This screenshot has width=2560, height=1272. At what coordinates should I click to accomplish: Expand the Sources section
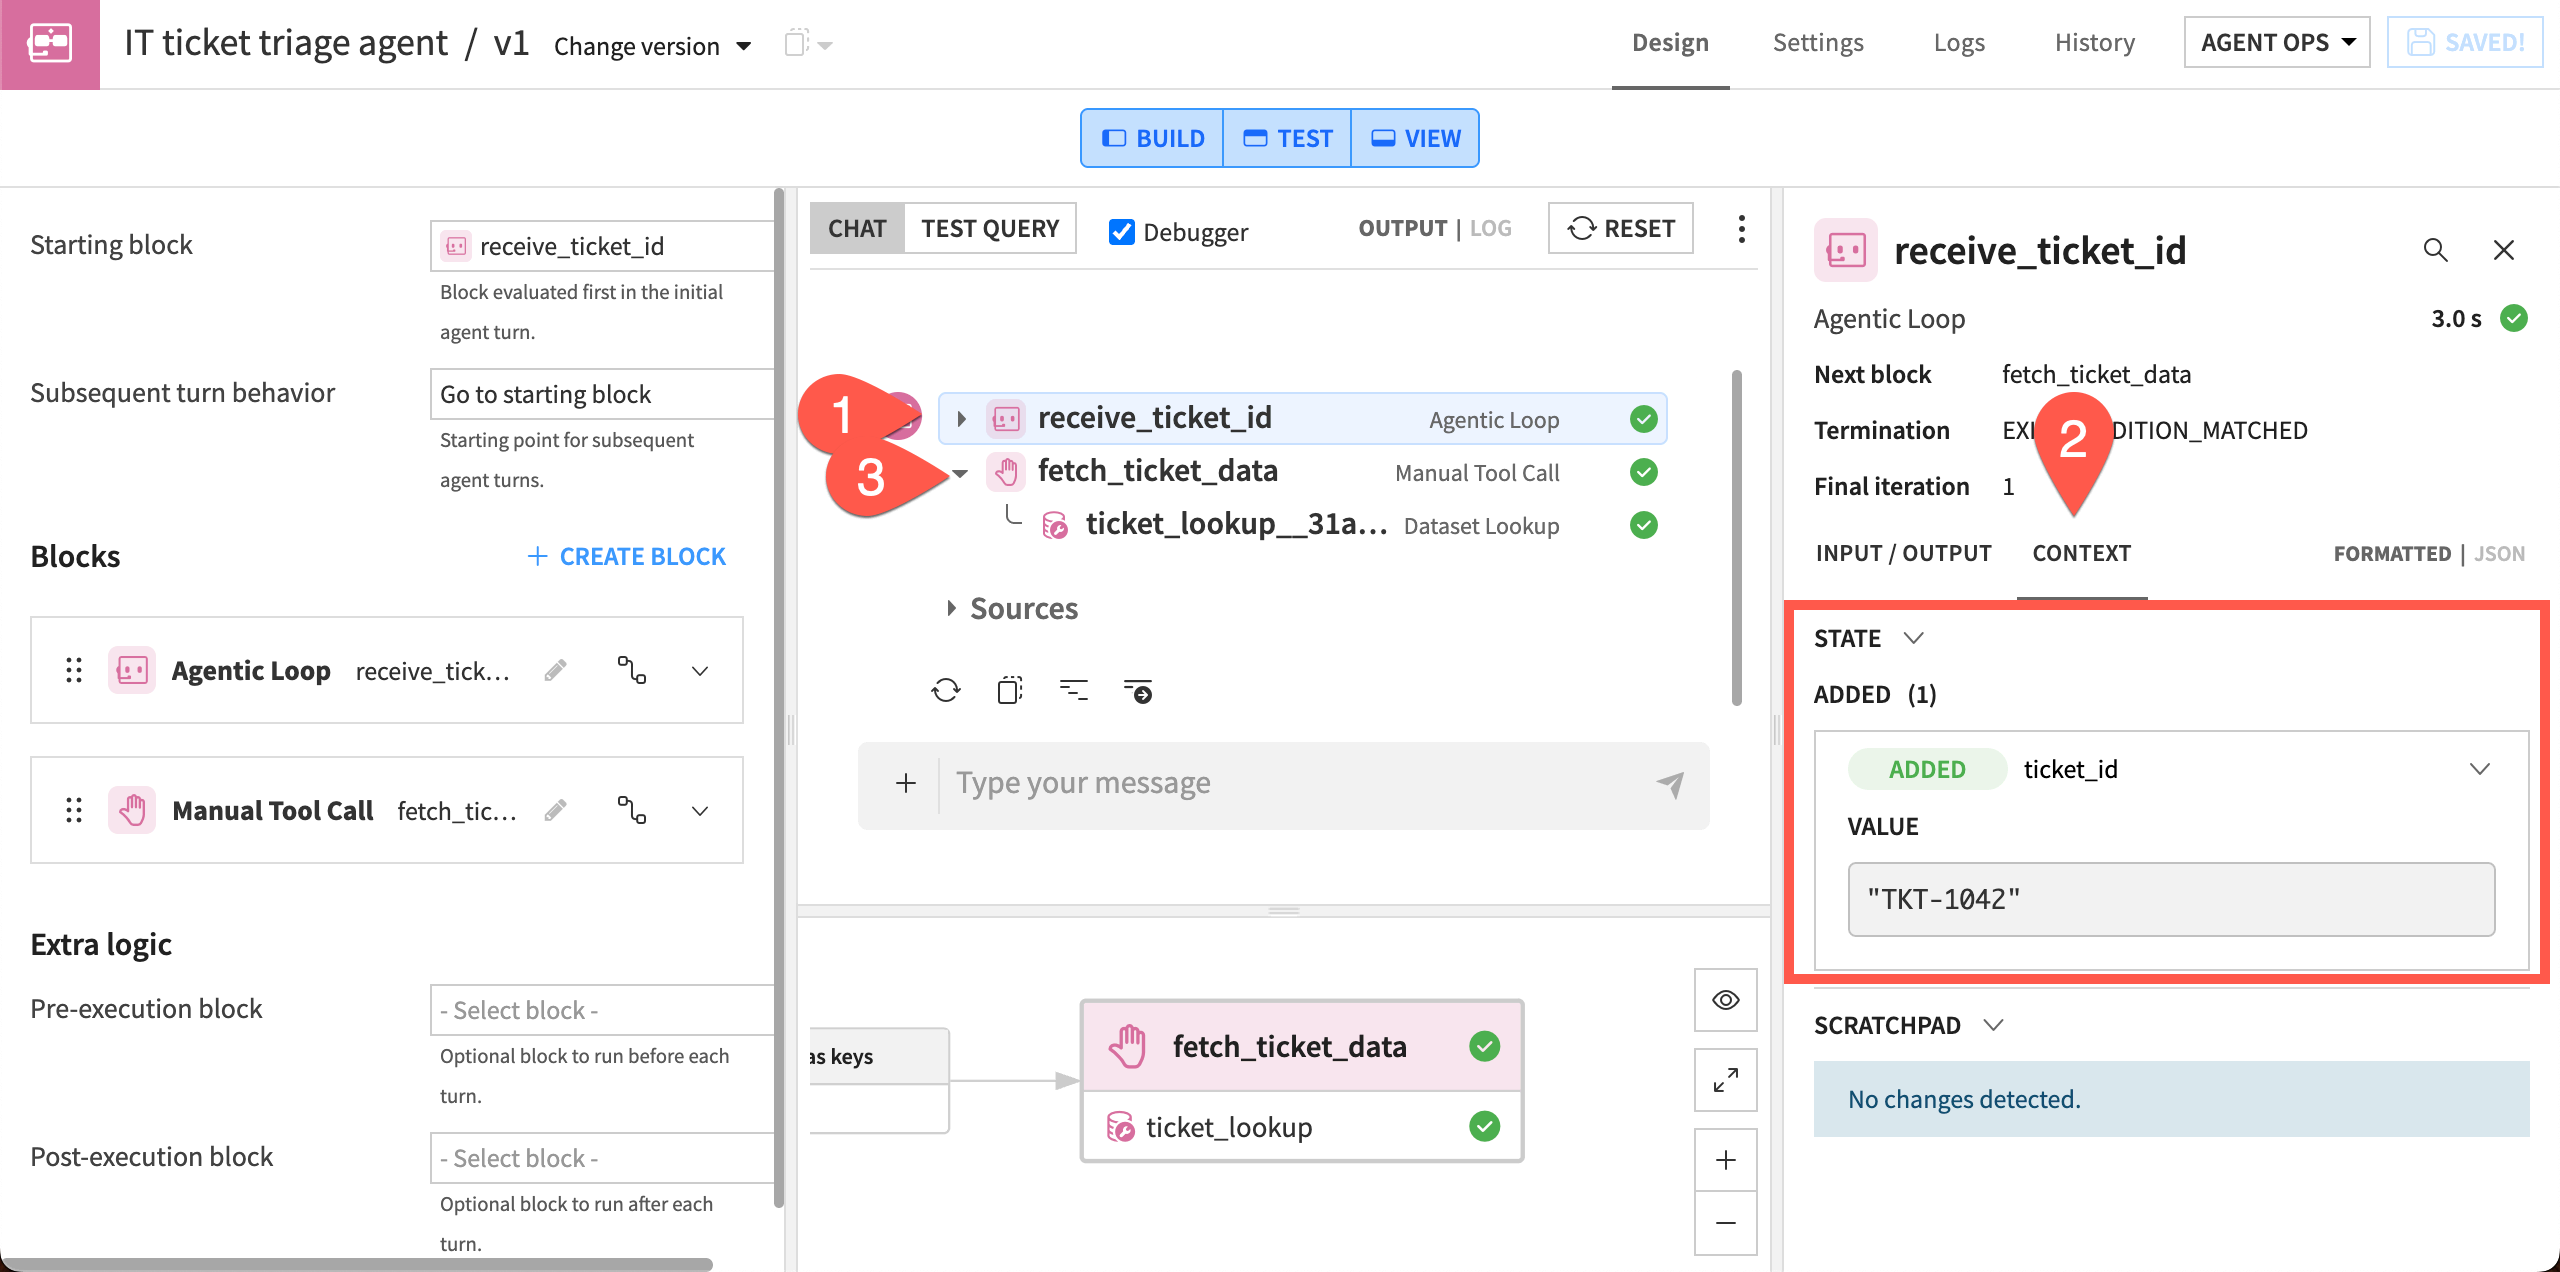coord(951,608)
